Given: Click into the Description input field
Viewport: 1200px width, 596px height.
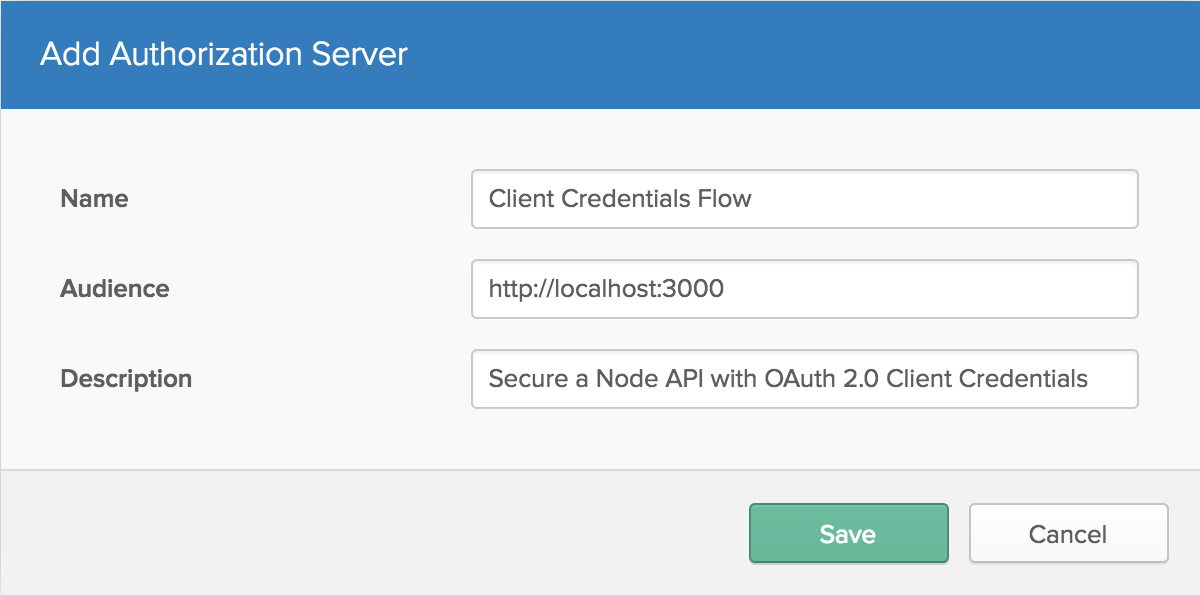Looking at the screenshot, I should [804, 379].
